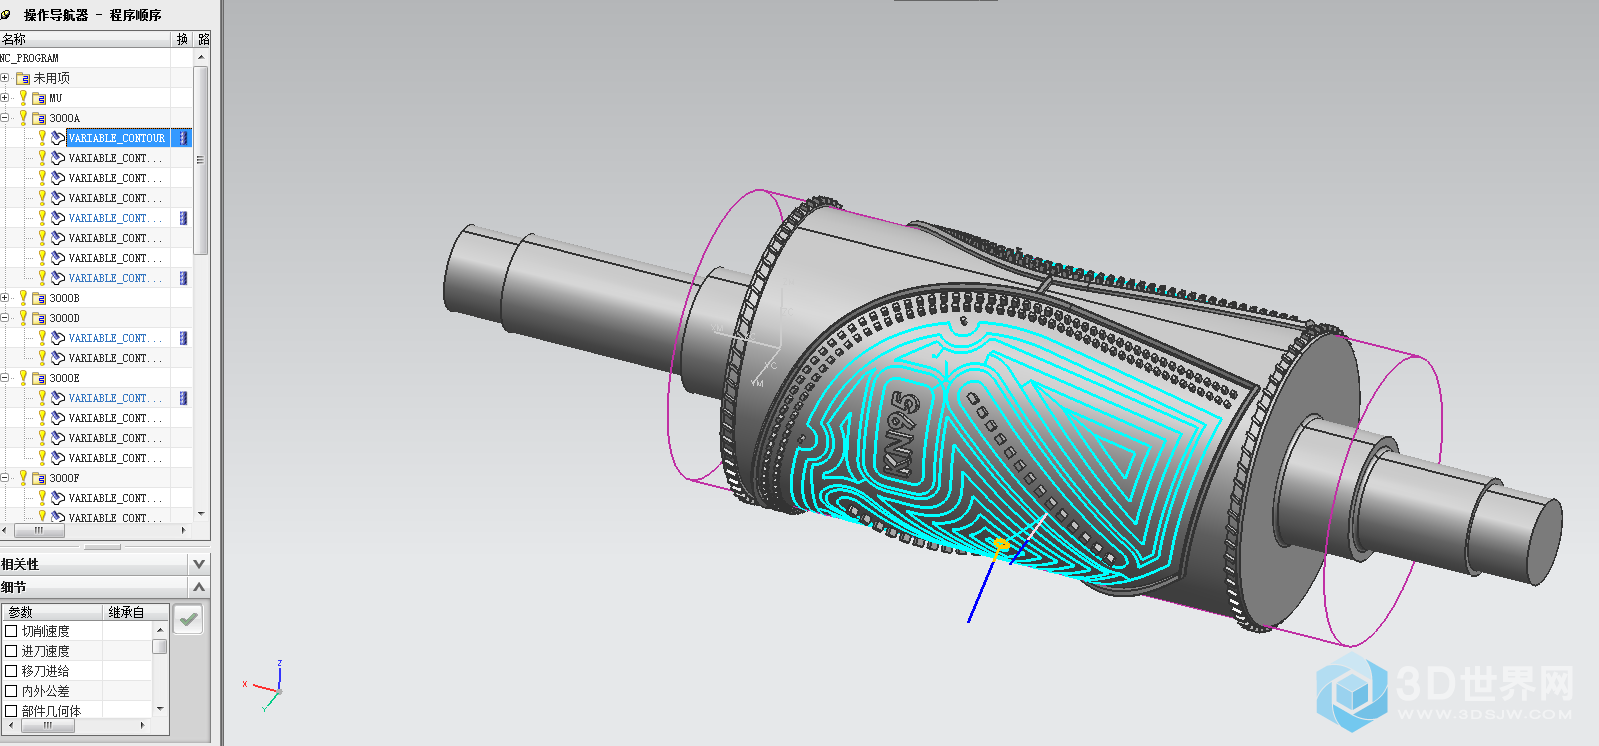Collapse the 3000F tree node
This screenshot has width=1599, height=746.
[5, 478]
